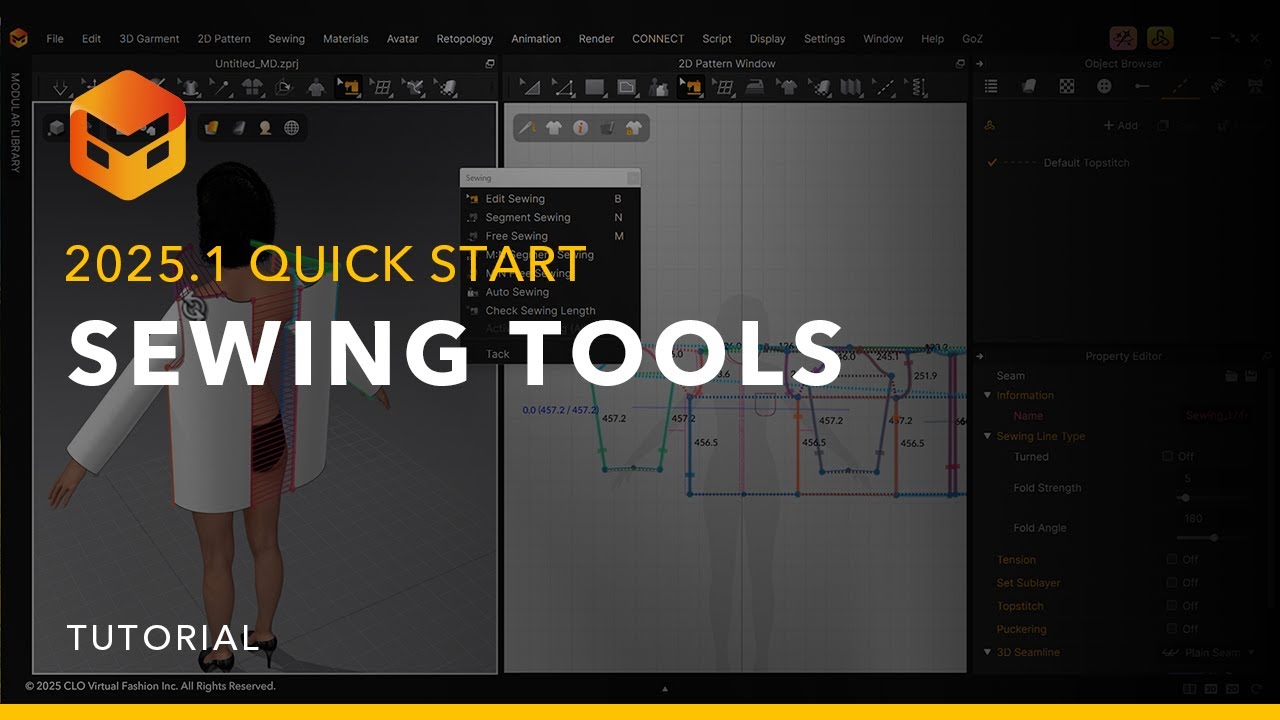
Task: Pop out the 2D Pattern Window
Action: (x=960, y=63)
